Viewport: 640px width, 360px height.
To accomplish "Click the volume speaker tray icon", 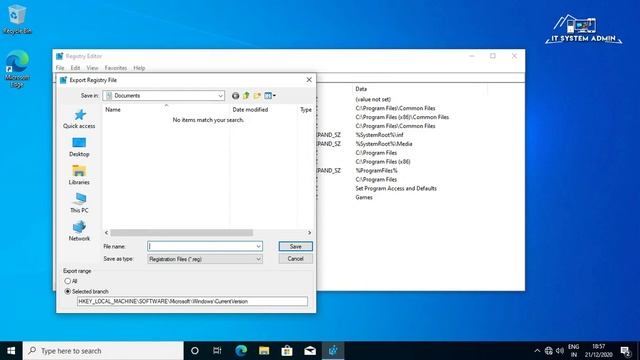I will click(x=560, y=351).
